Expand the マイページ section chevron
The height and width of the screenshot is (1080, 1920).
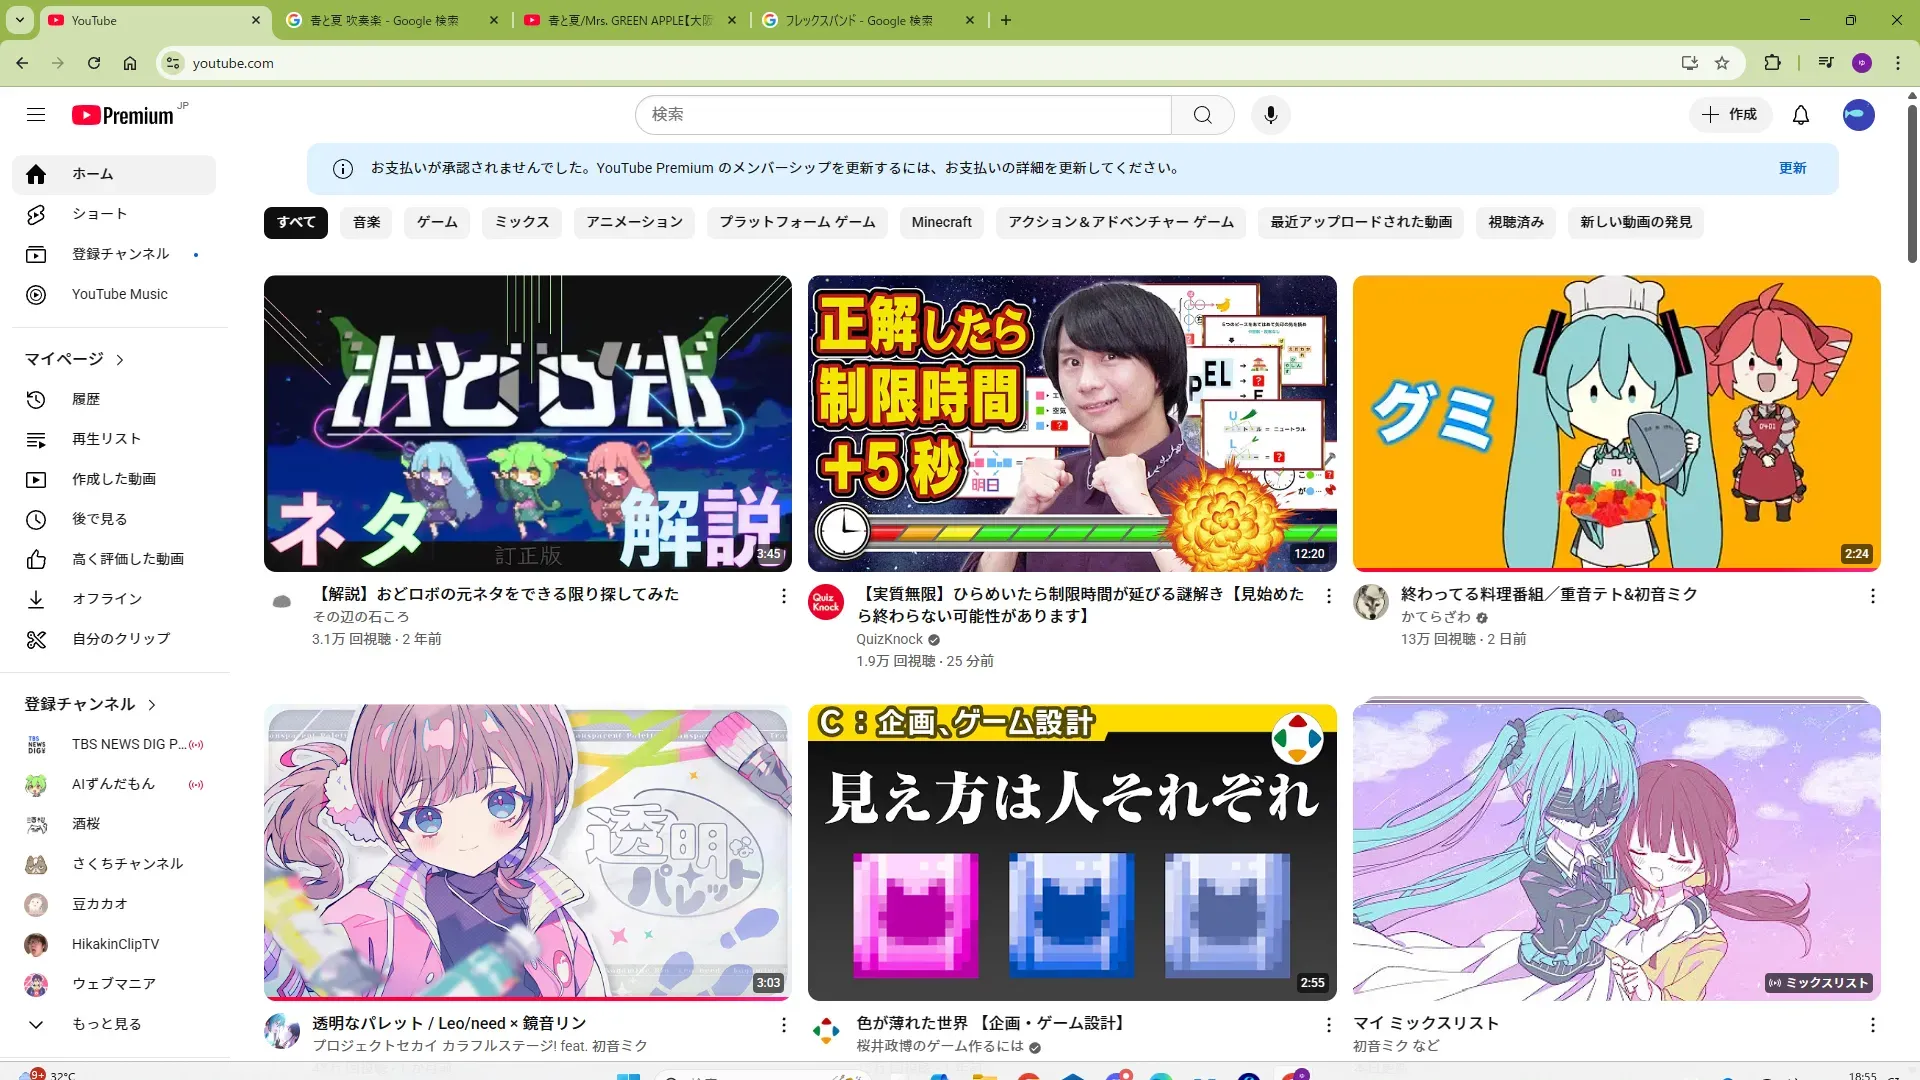(120, 359)
